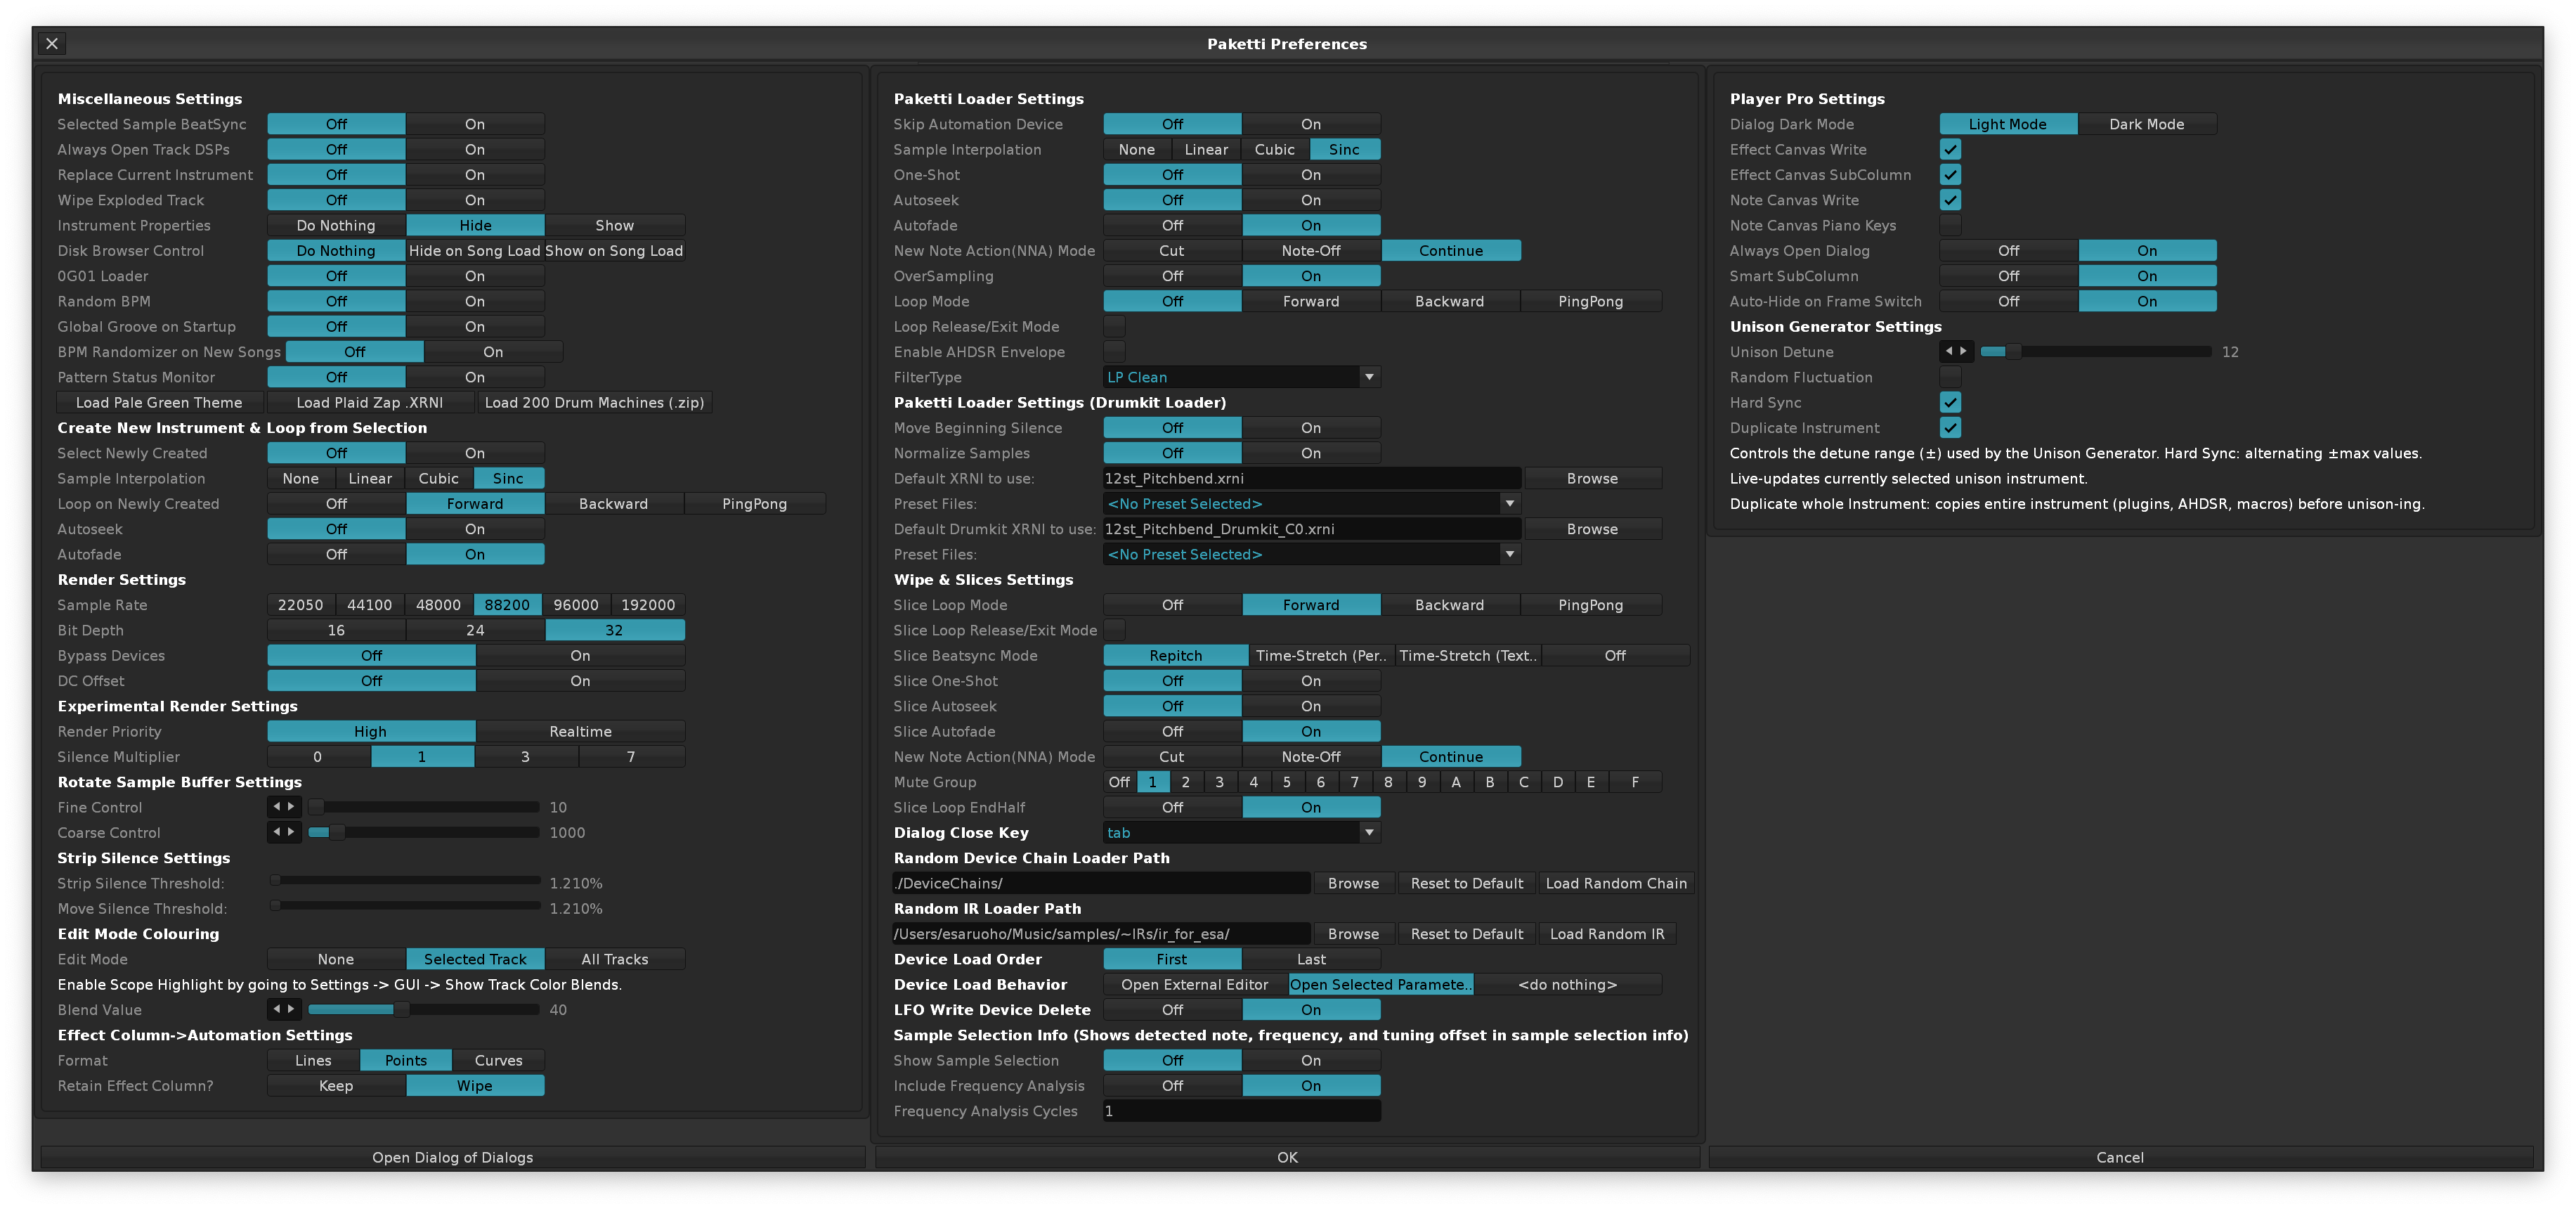Open FilterType LP Clean dropdown

pos(1242,377)
